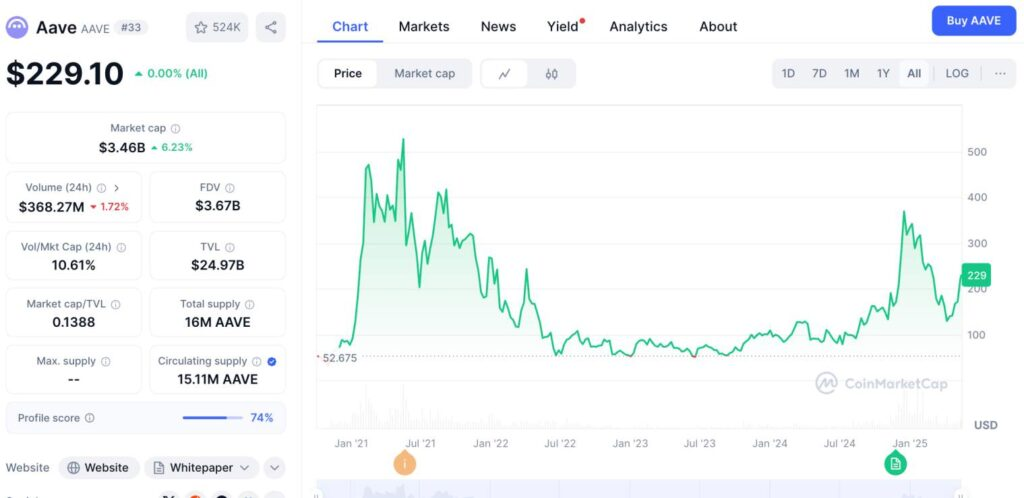
Task: Click the verified circulating supply badge
Action: click(272, 361)
